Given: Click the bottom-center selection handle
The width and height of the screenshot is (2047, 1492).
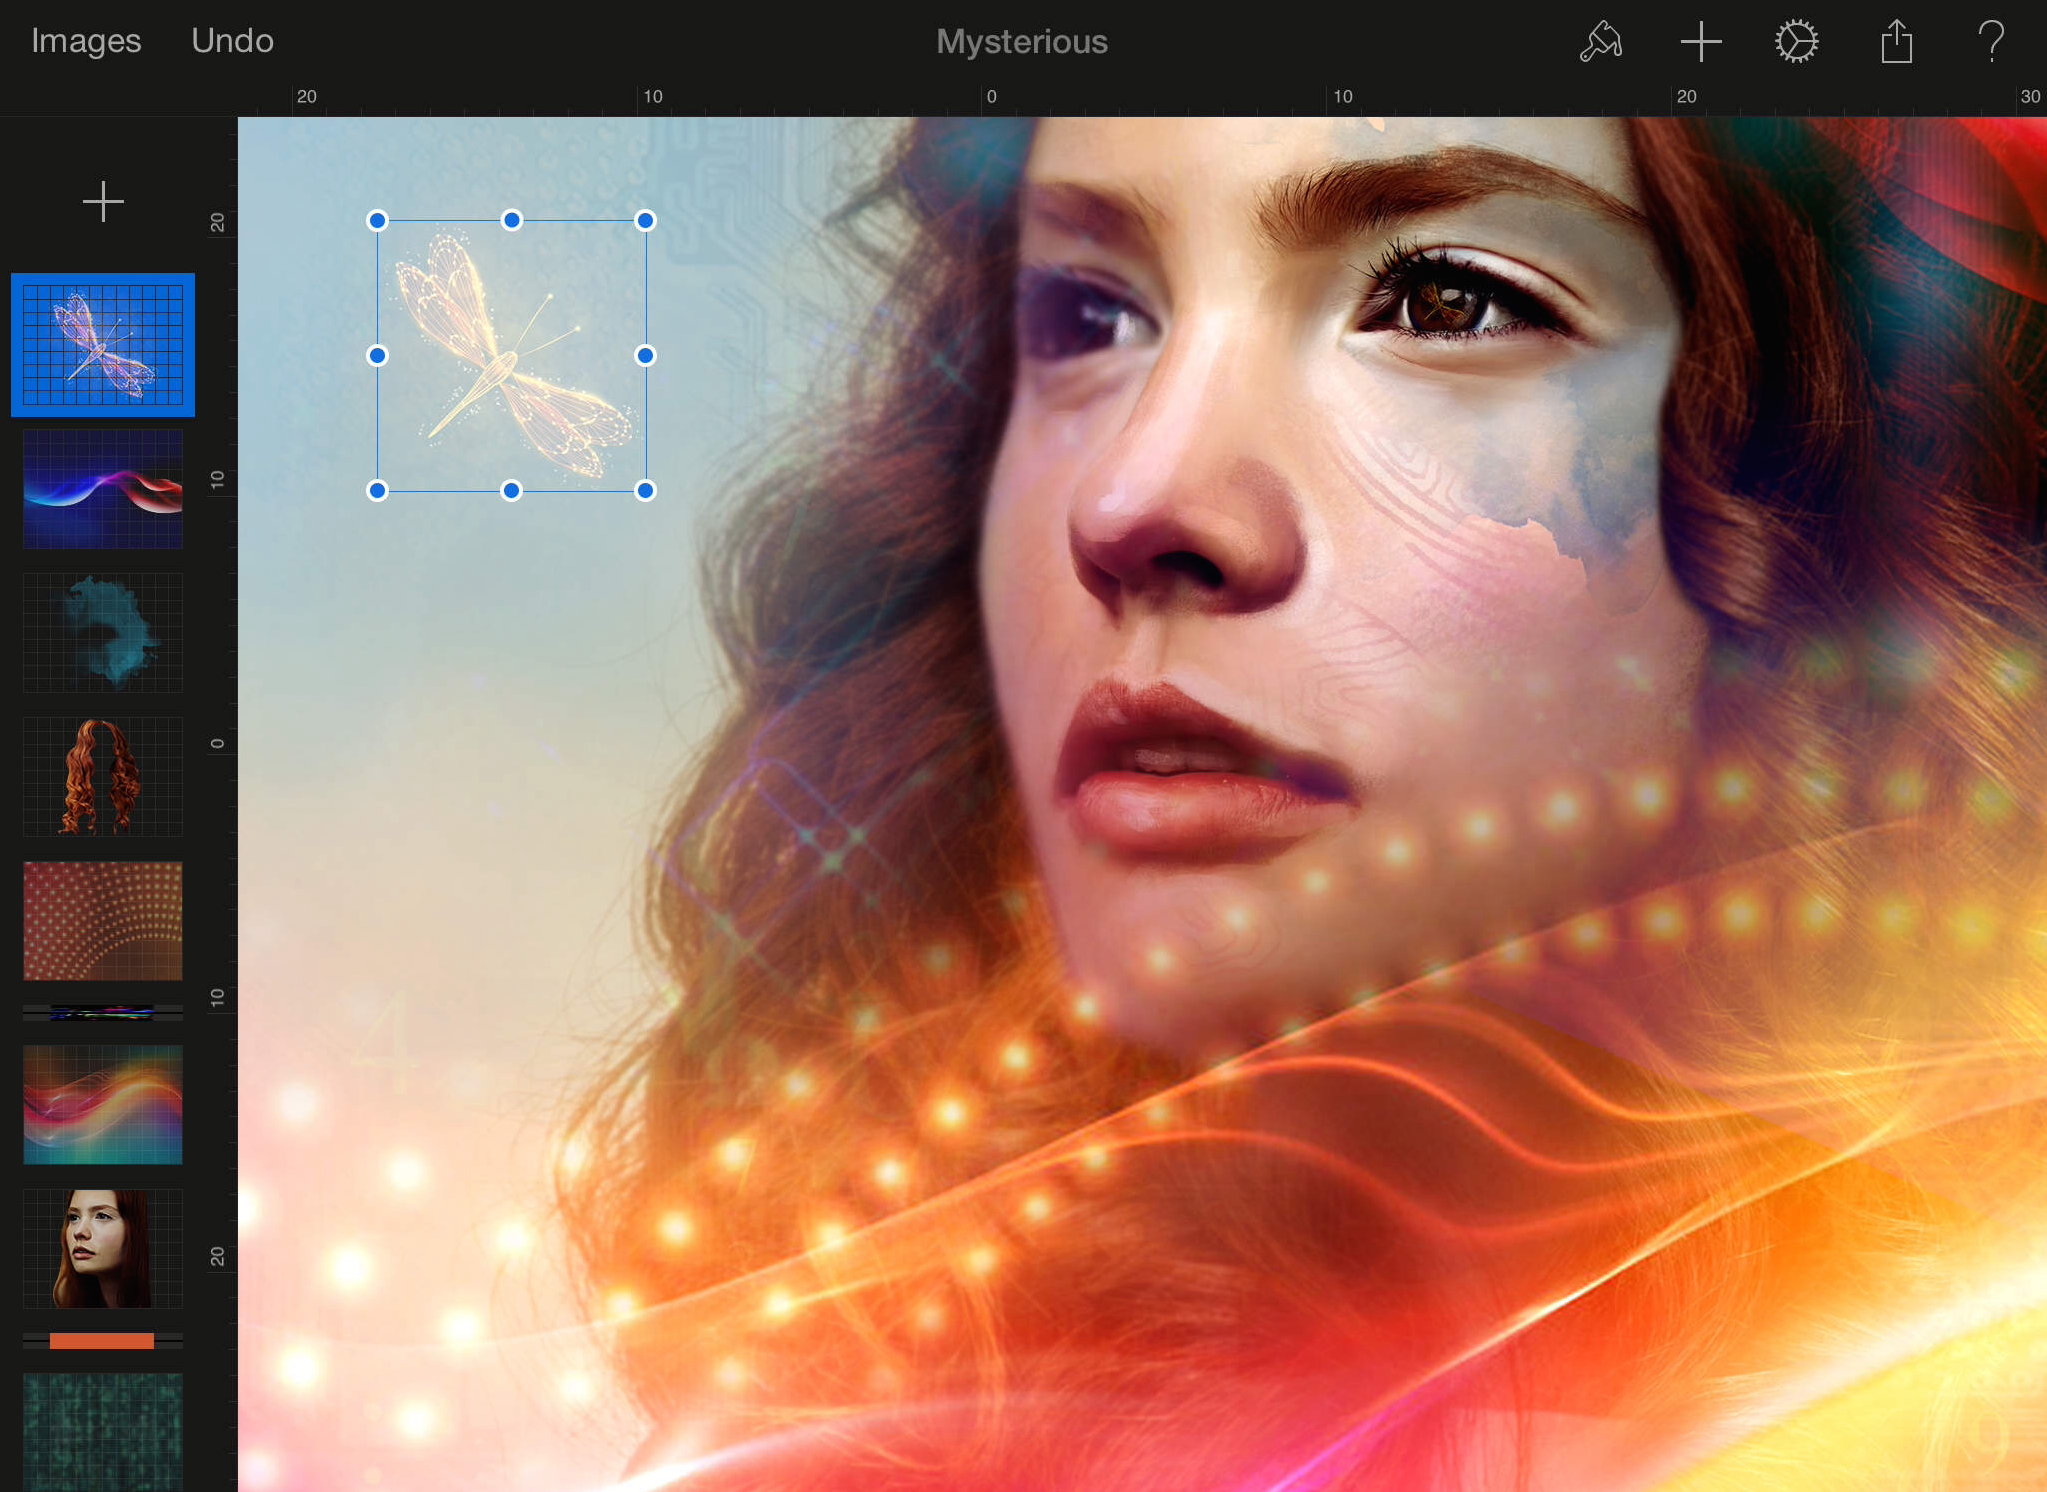Looking at the screenshot, I should (511, 490).
